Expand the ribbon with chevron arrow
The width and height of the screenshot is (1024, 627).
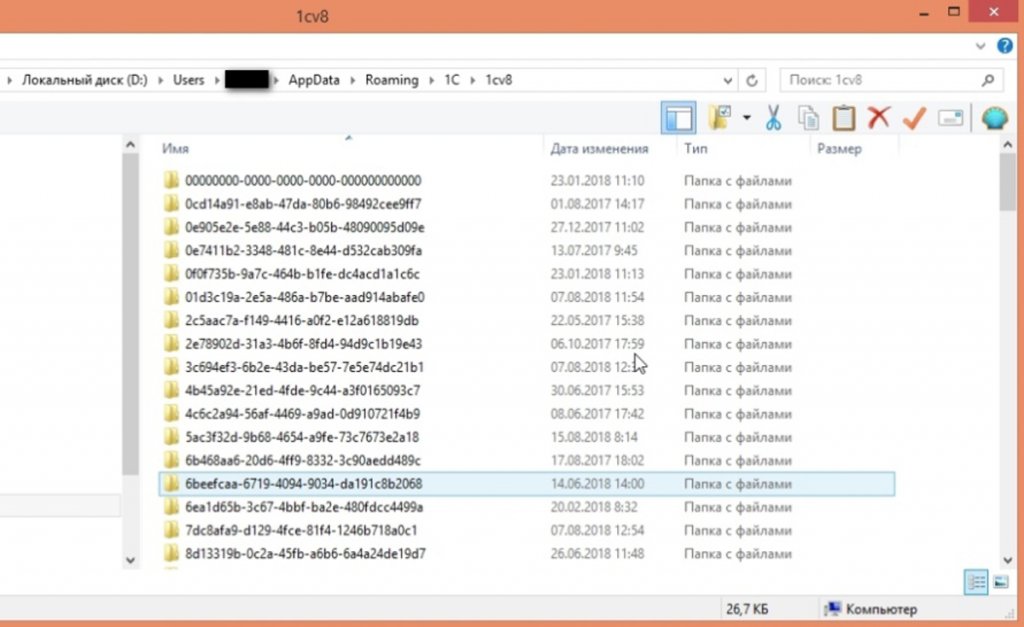point(980,46)
